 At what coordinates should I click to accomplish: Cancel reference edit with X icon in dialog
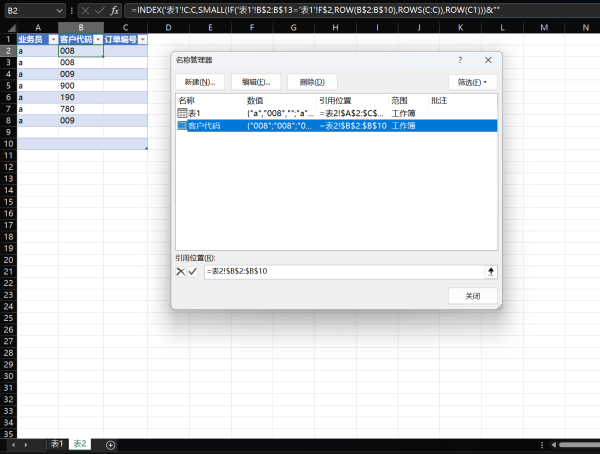181,272
